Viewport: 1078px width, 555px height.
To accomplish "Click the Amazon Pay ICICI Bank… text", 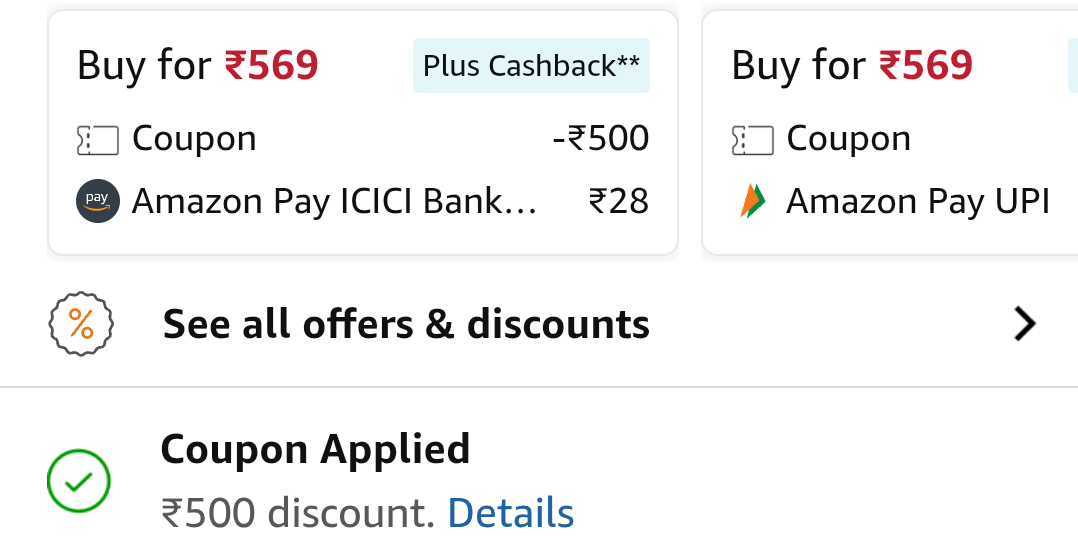I will [334, 202].
